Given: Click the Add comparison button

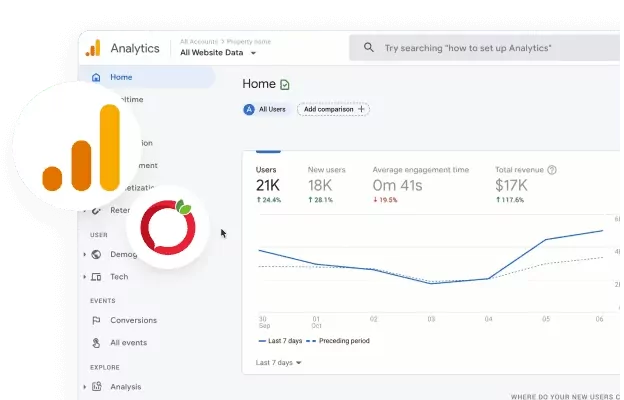Looking at the screenshot, I should 335,109.
